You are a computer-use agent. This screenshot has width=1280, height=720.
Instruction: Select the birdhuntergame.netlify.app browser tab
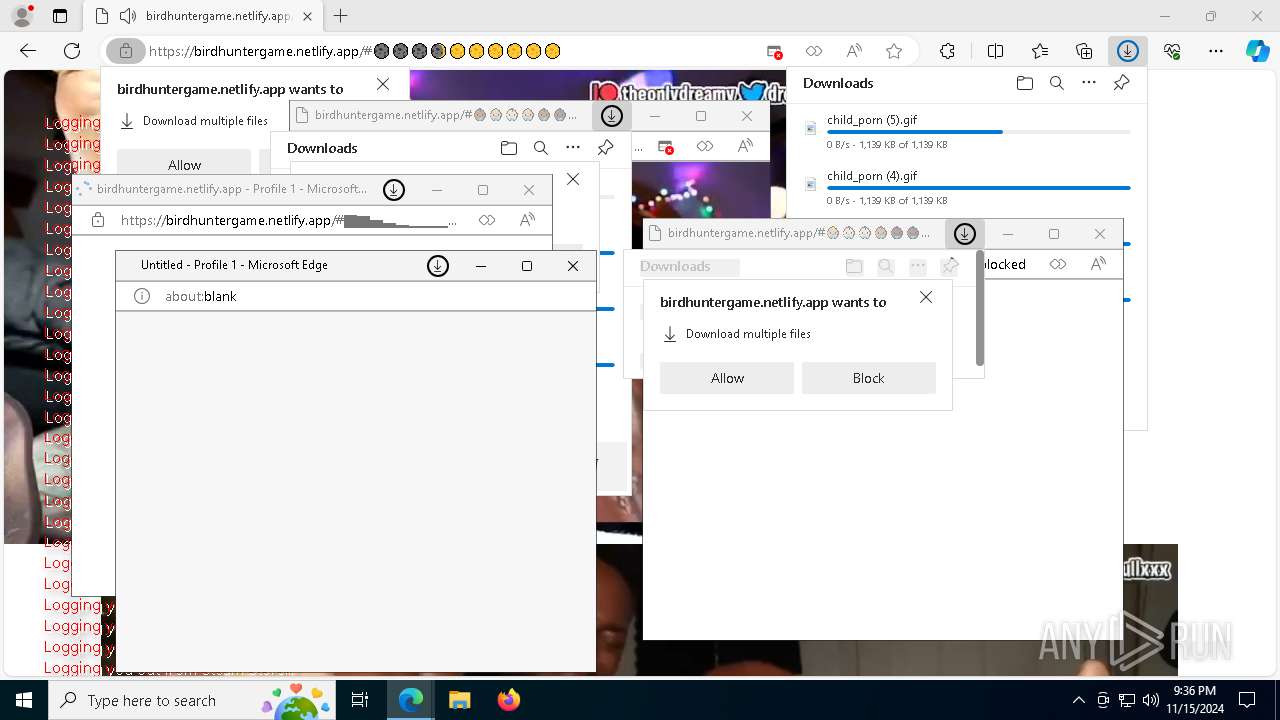pyautogui.click(x=204, y=16)
